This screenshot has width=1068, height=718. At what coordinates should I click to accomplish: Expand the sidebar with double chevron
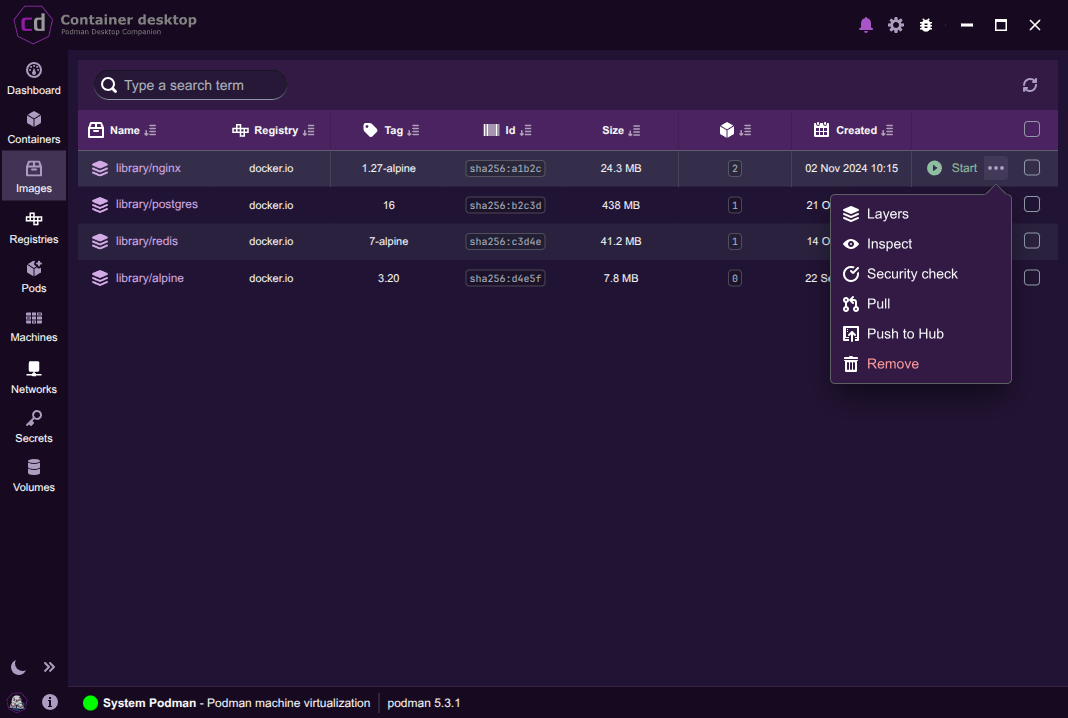[x=49, y=667]
